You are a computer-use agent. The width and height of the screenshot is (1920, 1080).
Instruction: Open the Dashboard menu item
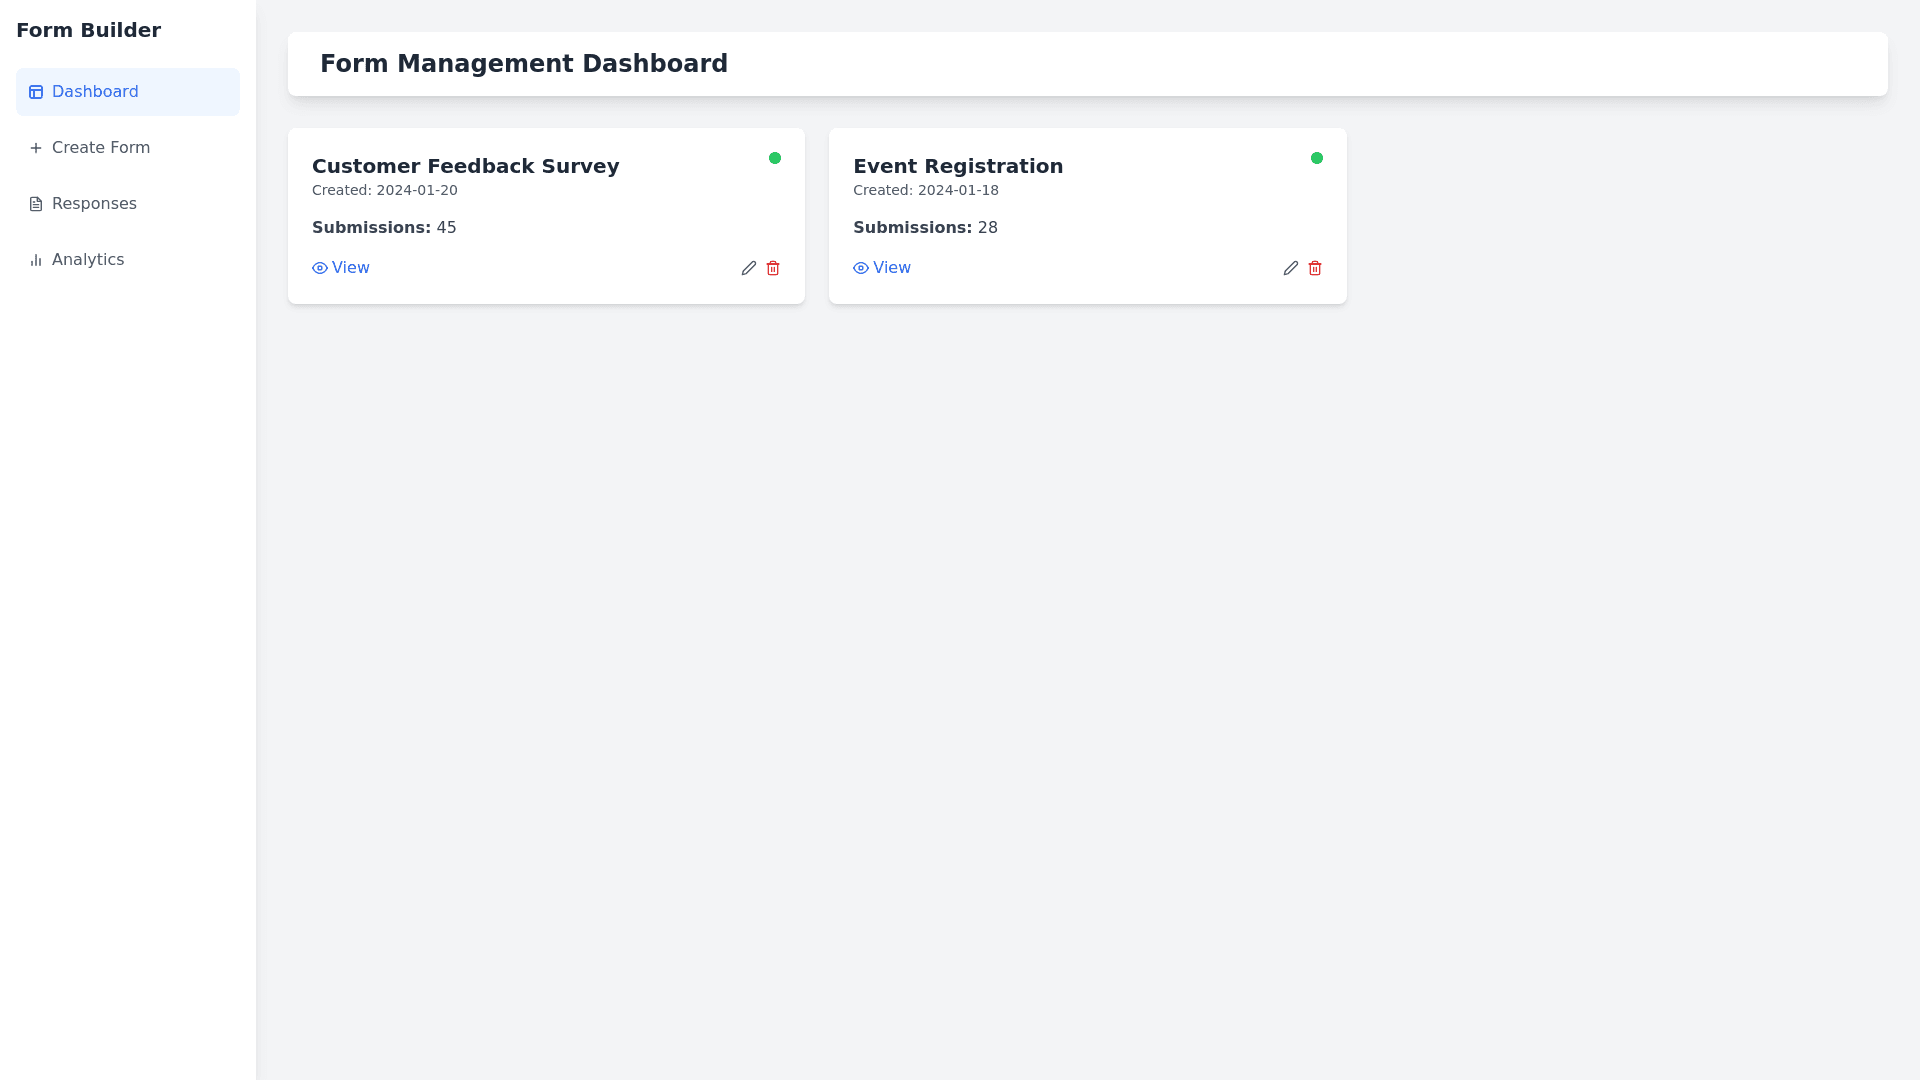[96, 92]
